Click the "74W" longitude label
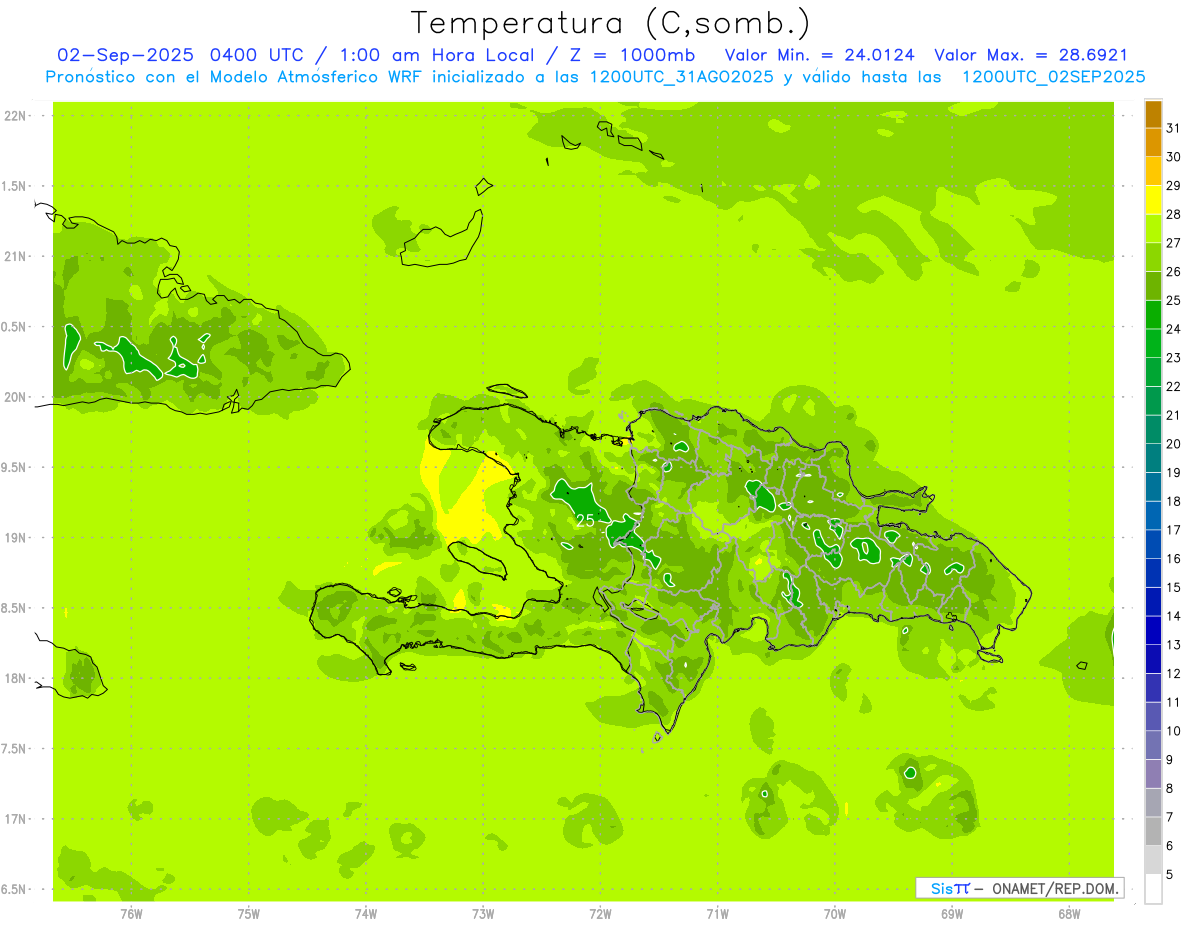This screenshot has width=1200, height=927. (x=366, y=913)
